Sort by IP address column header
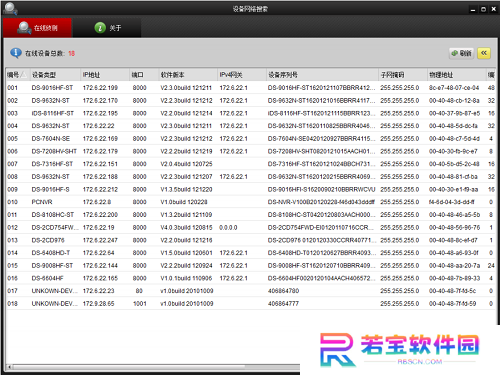500x375 pixels. 105,75
